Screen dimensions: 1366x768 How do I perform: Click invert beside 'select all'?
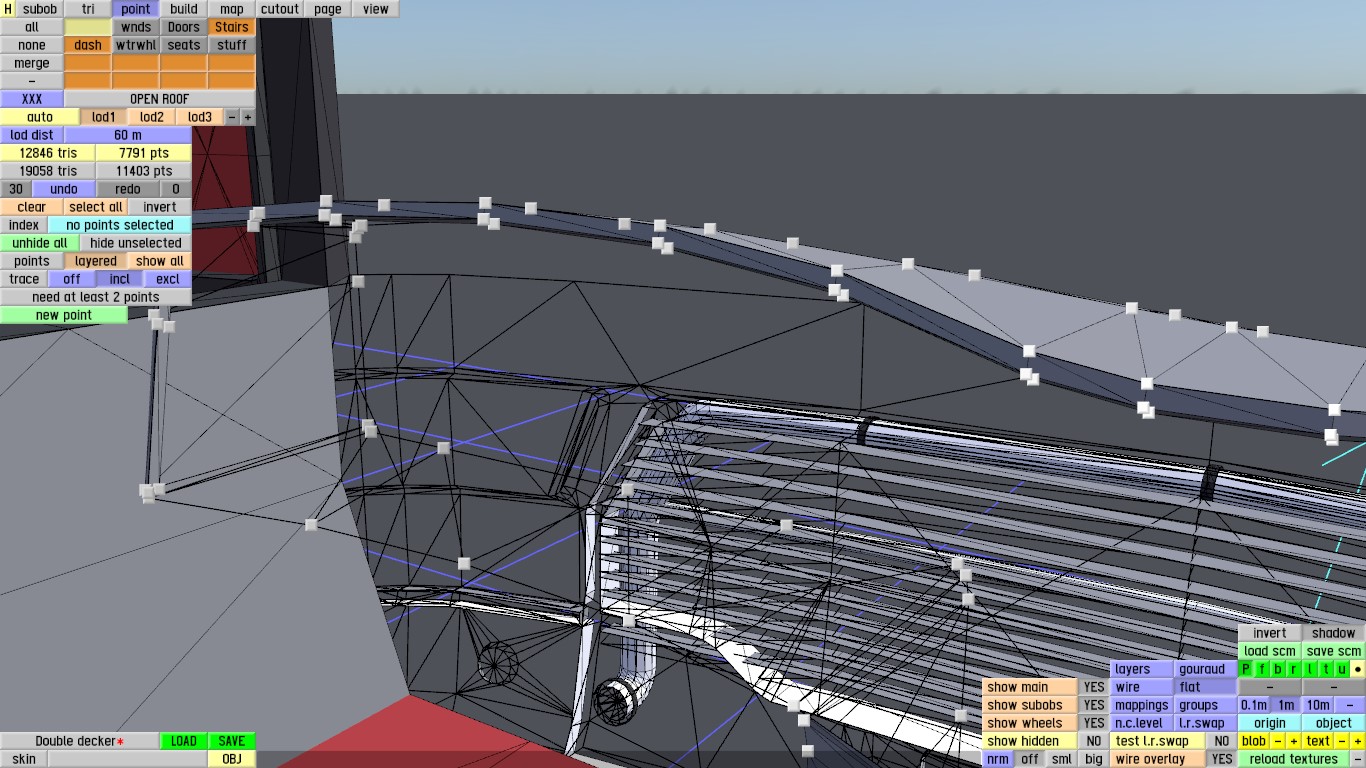point(160,207)
